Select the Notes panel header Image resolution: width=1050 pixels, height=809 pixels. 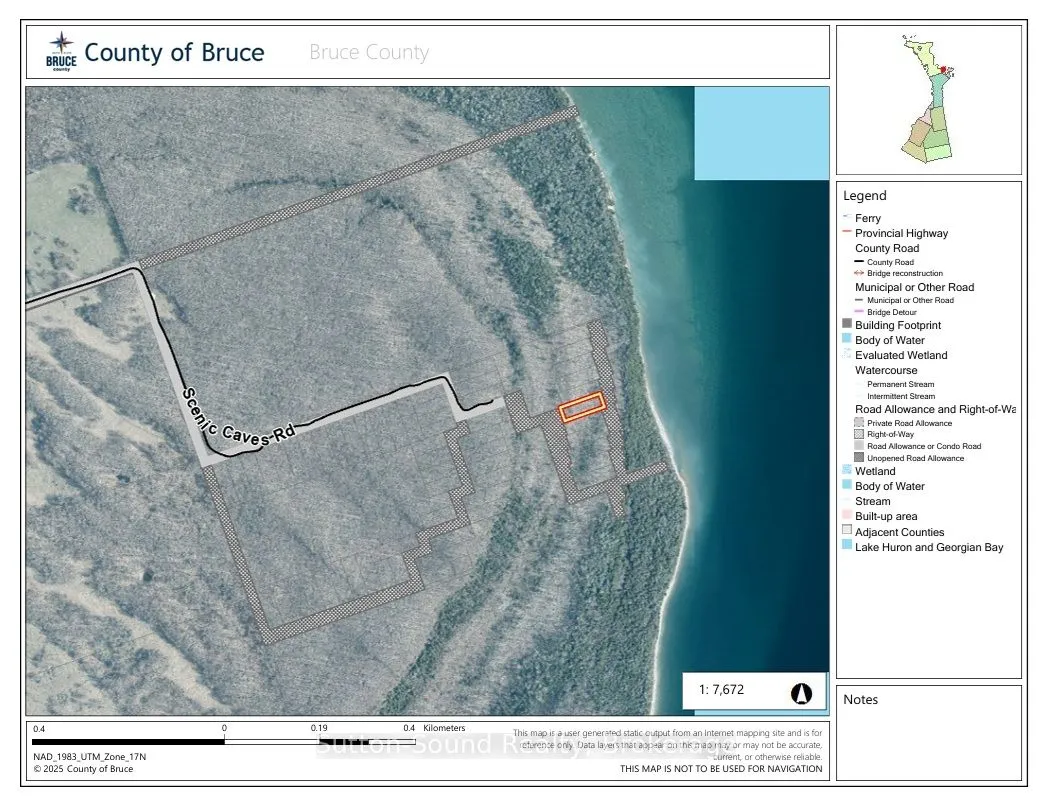pyautogui.click(x=860, y=698)
